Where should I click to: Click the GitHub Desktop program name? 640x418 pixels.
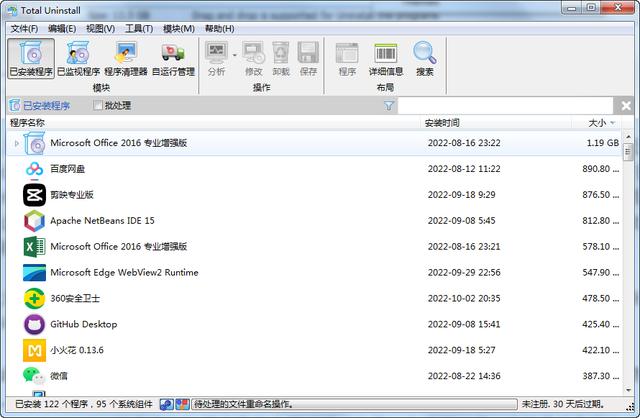(84, 324)
